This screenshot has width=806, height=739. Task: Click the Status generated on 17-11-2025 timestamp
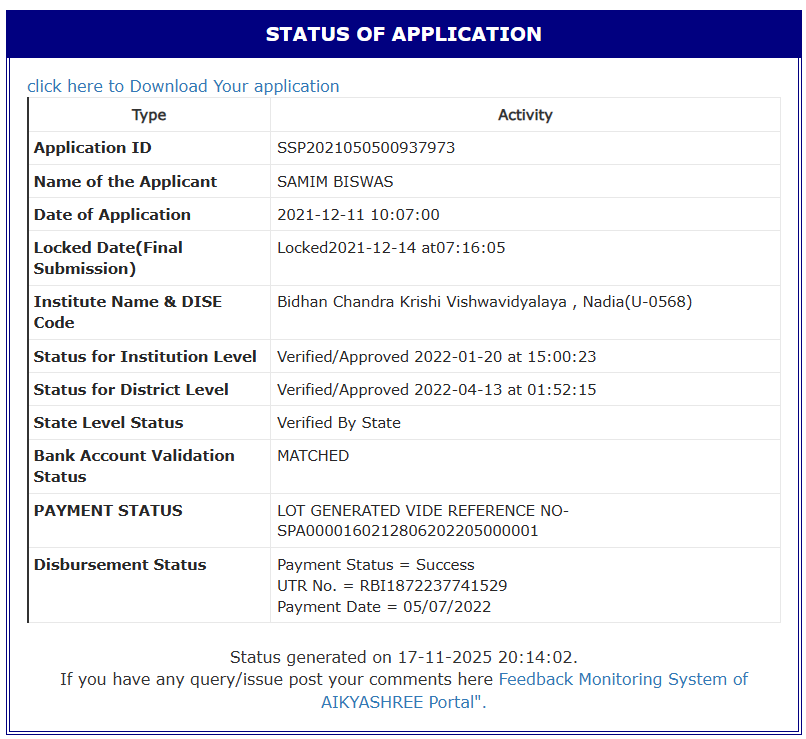point(403,658)
